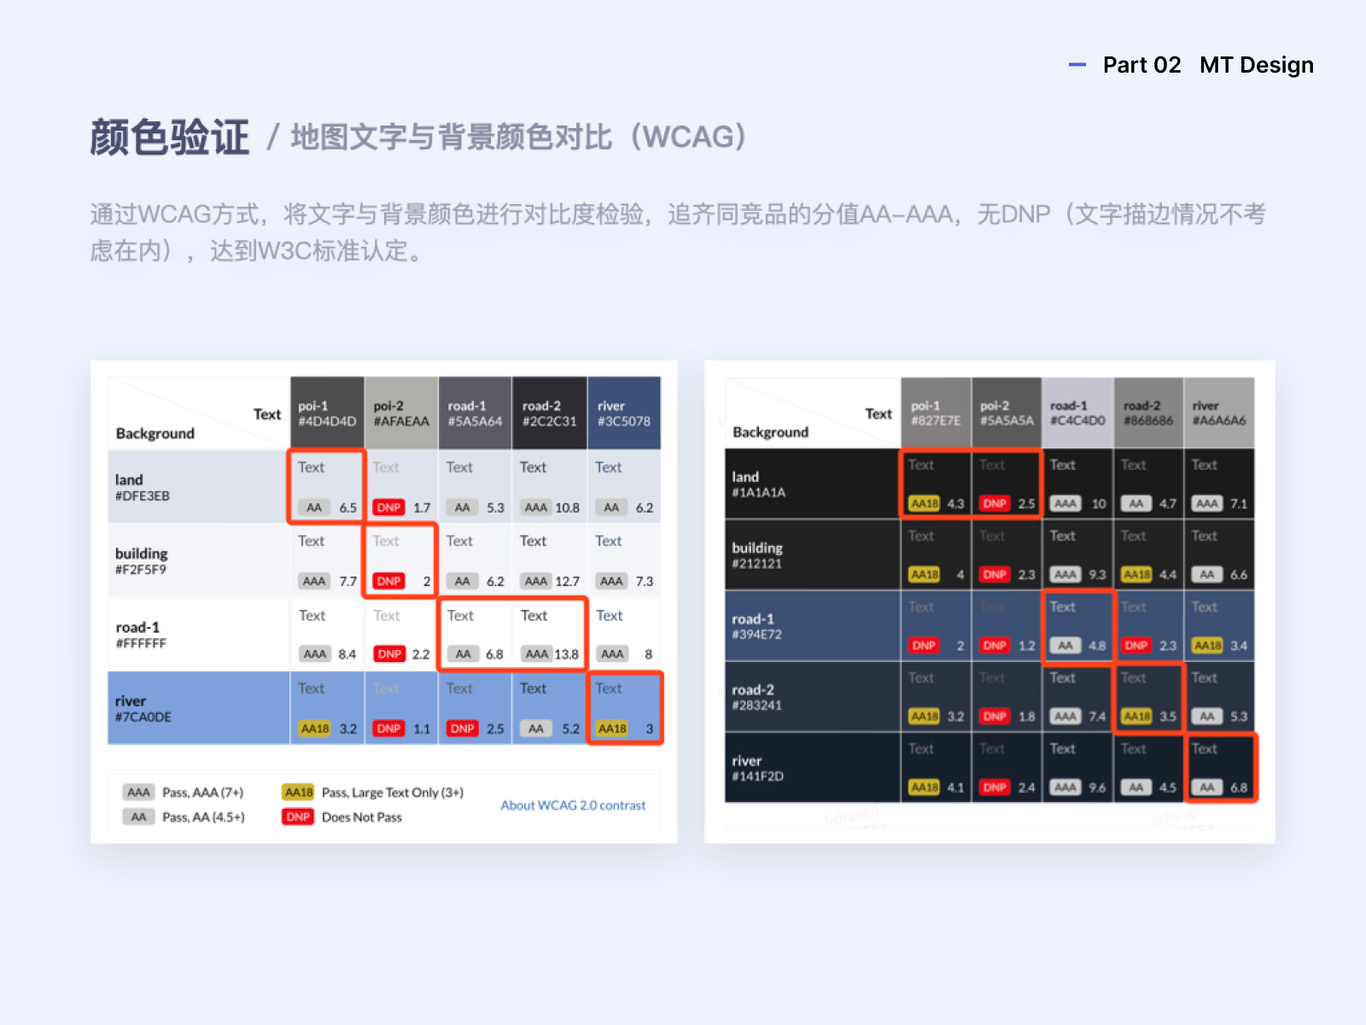Click the building #212121 row label
This screenshot has width=1366, height=1025.
[x=813, y=555]
